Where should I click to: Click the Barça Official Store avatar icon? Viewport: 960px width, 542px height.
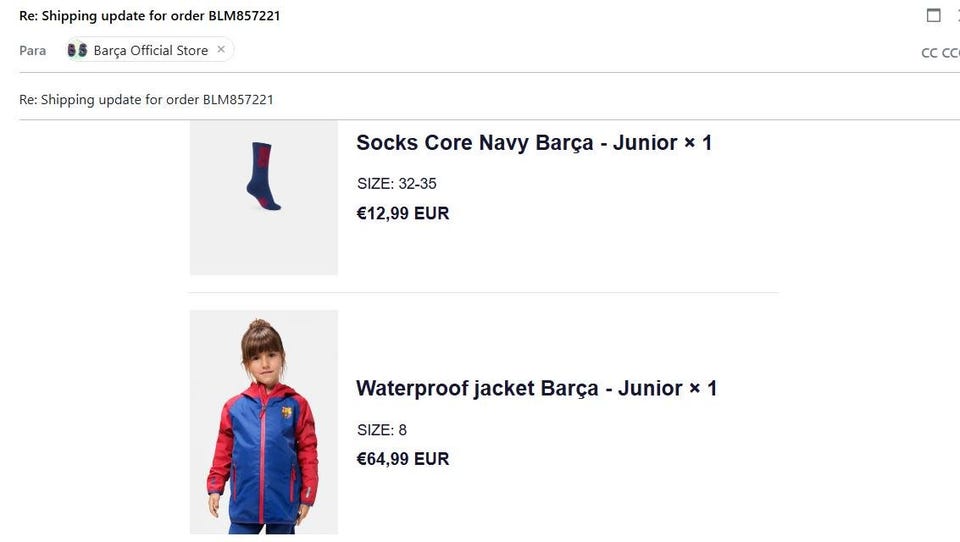pyautogui.click(x=77, y=50)
